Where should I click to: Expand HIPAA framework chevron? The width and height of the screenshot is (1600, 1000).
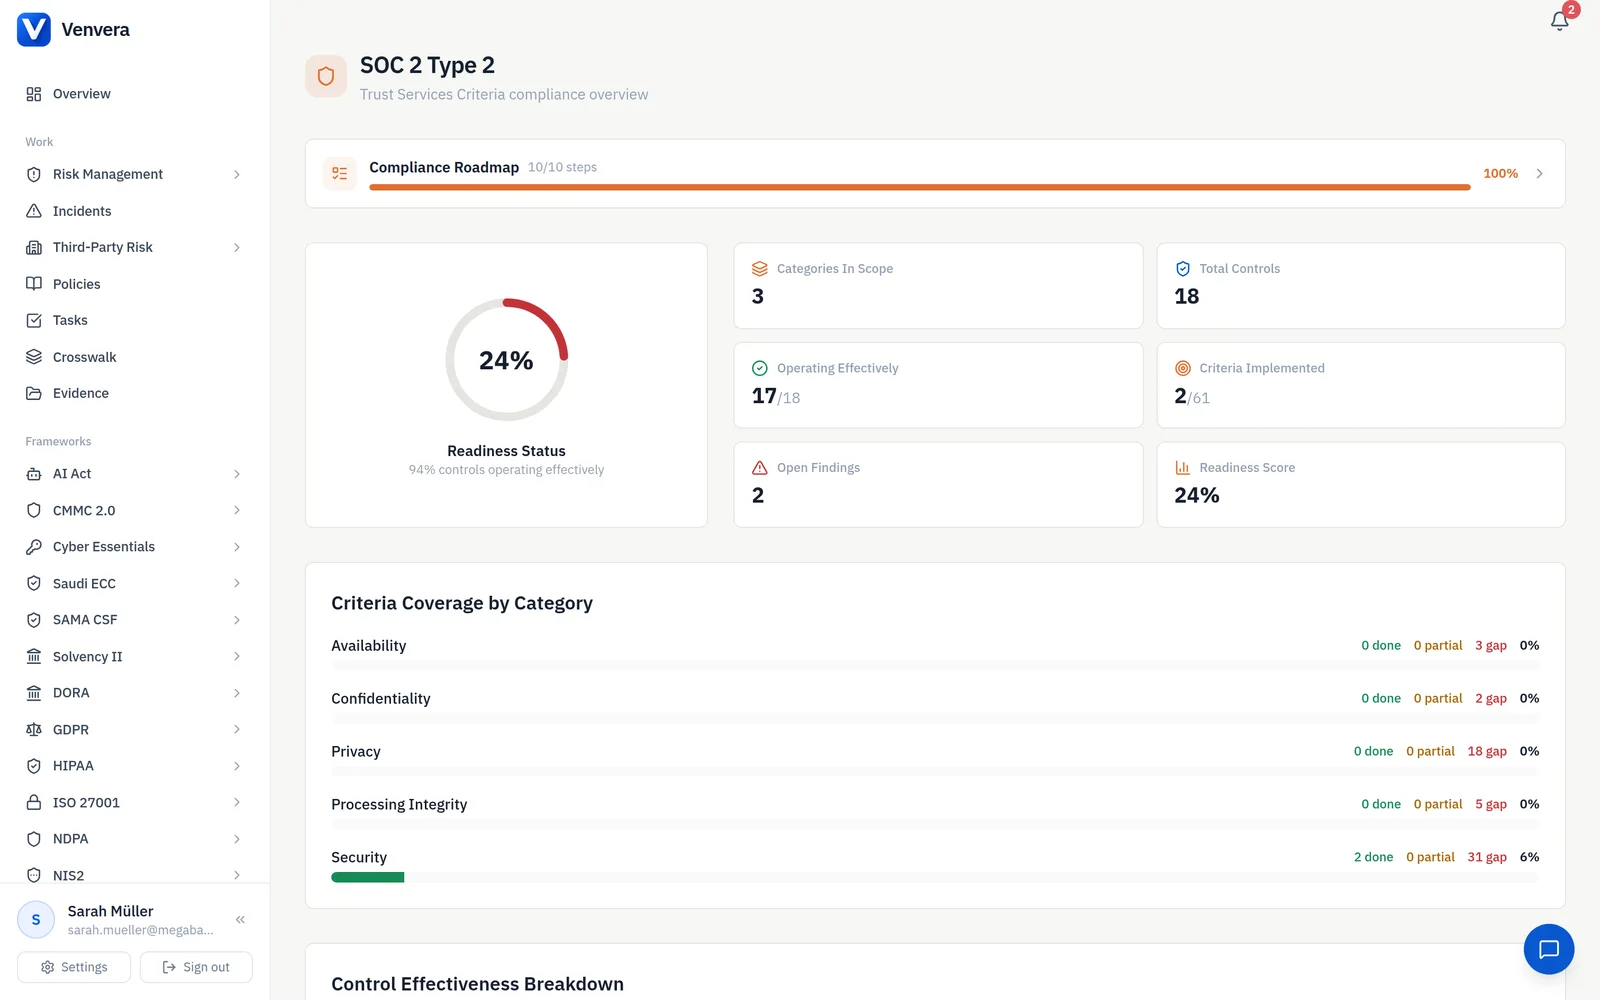coord(237,766)
